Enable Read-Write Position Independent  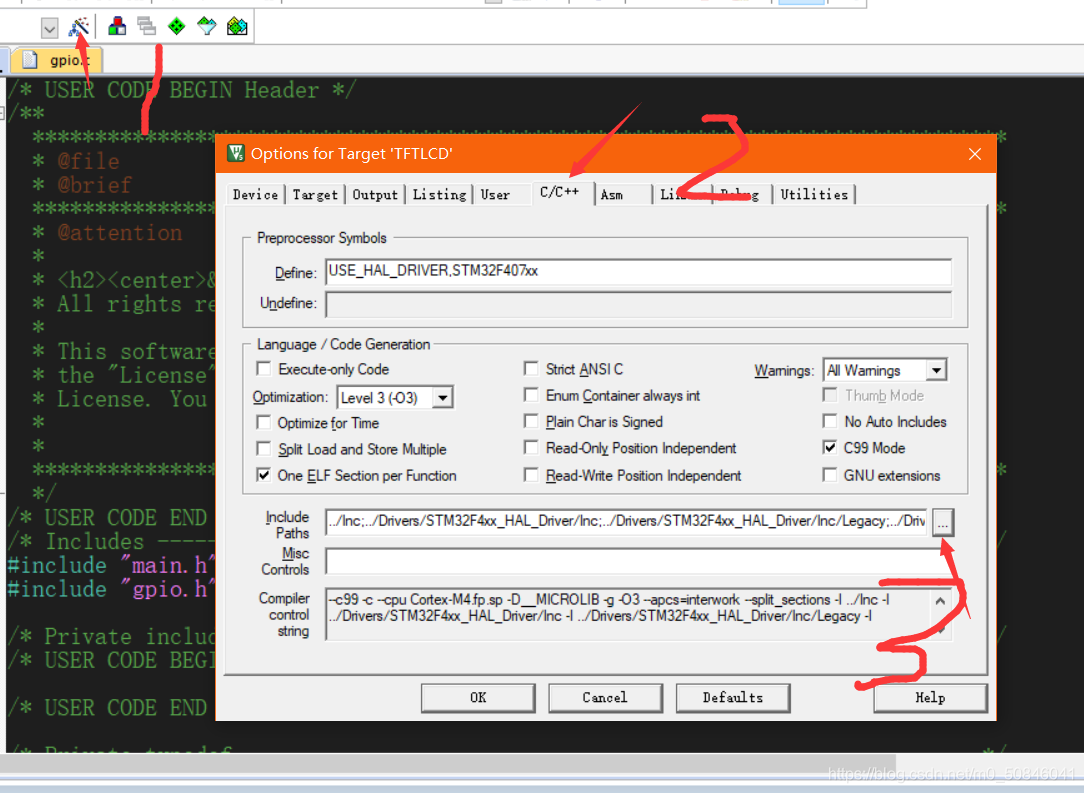point(531,475)
